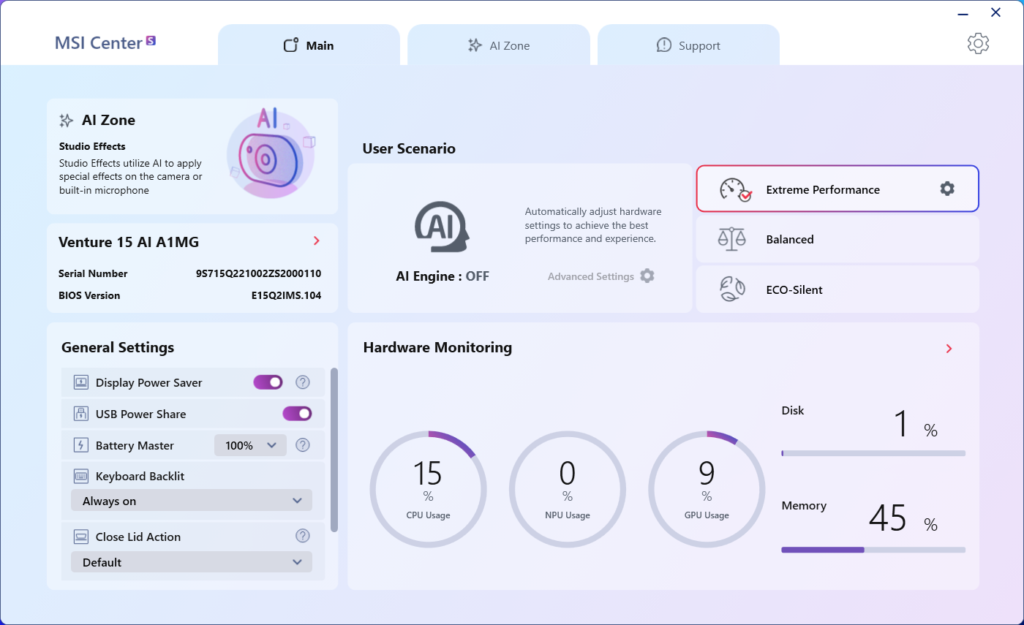Toggle USB Power Share off
This screenshot has width=1024, height=625.
point(297,413)
